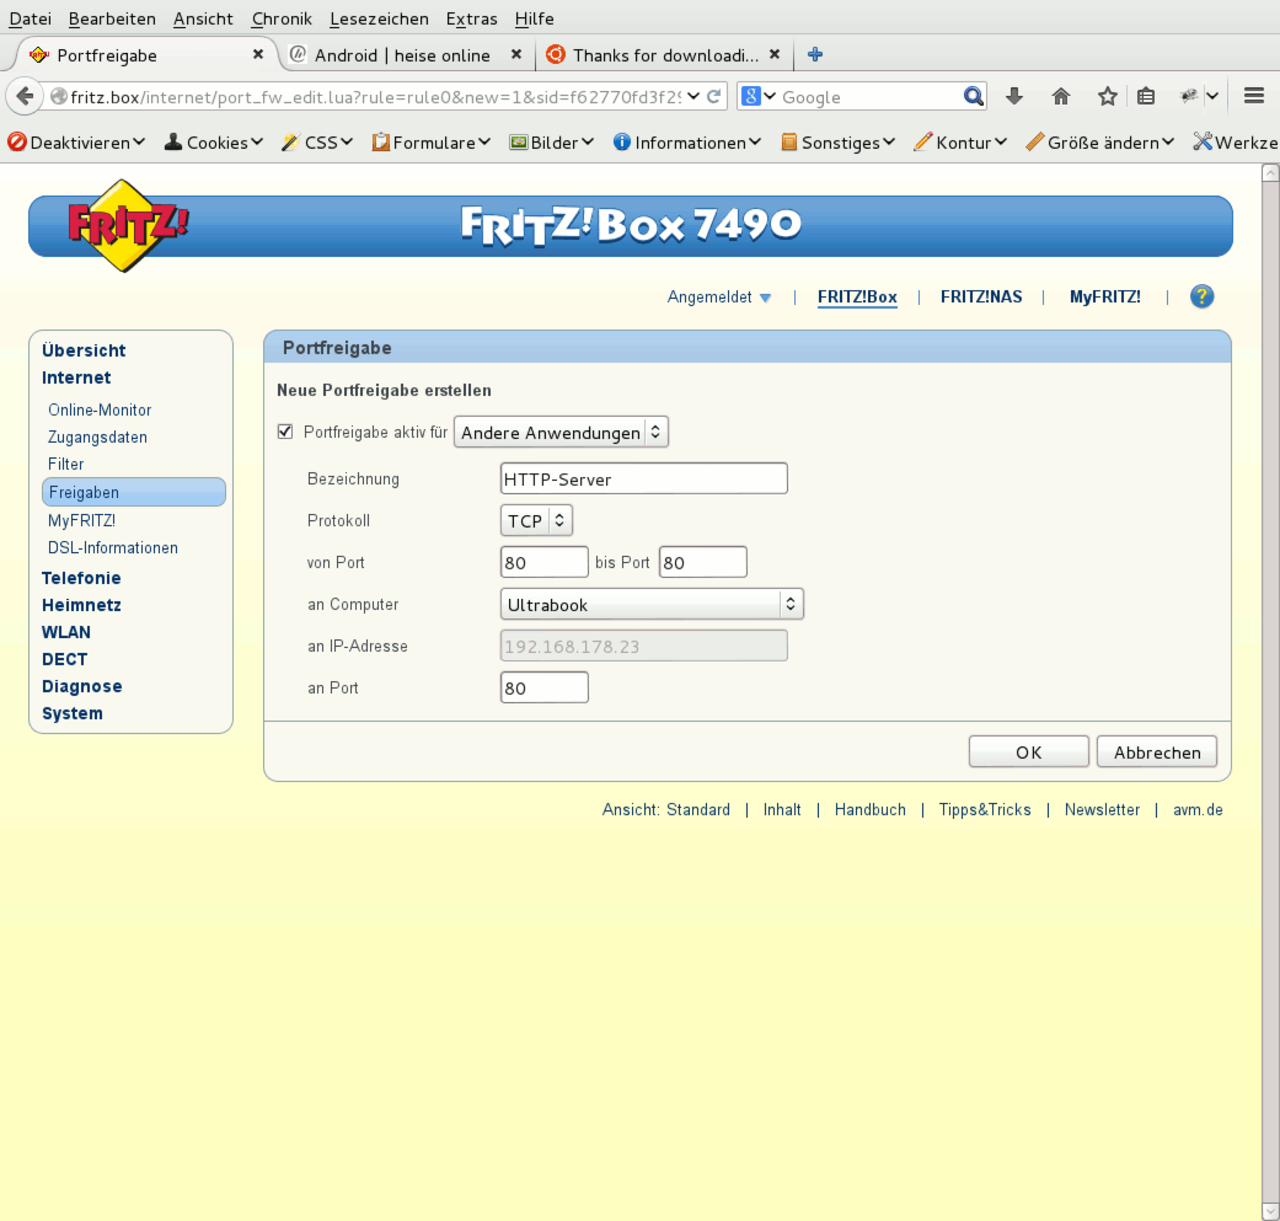This screenshot has height=1221, width=1280.
Task: Click the Abbrechen button
Action: tap(1157, 752)
